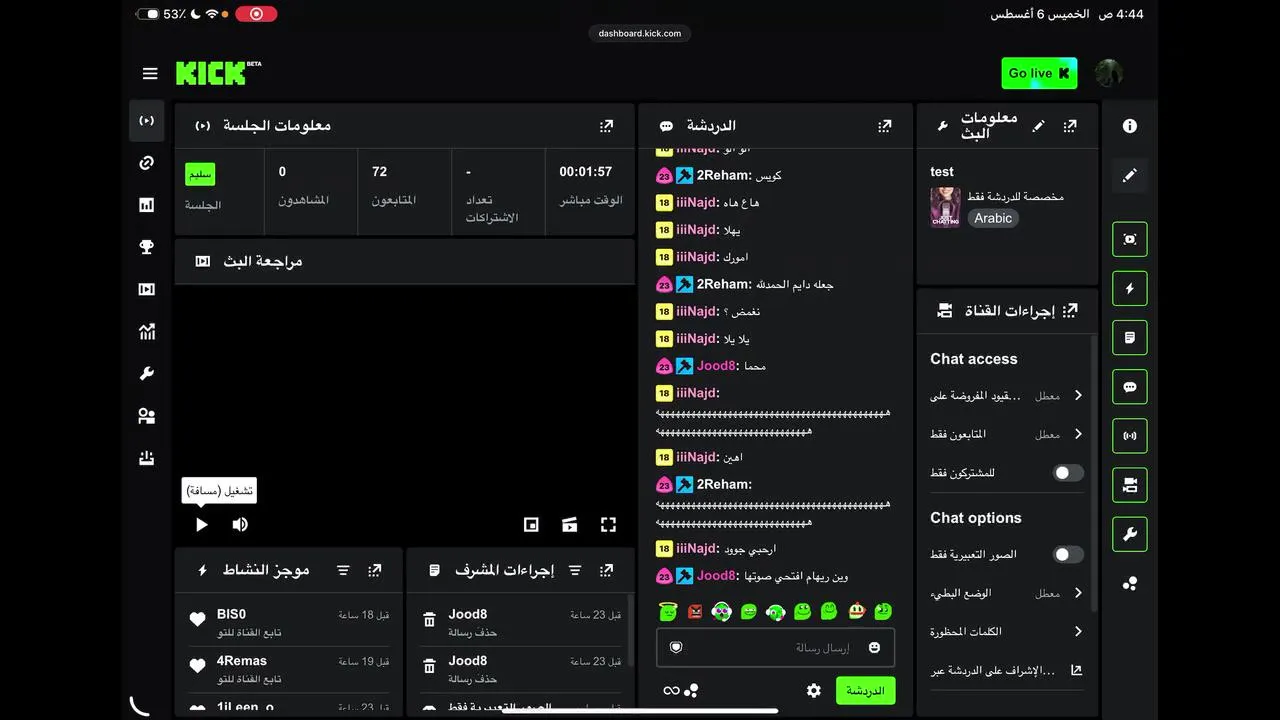Select the BIS0 follow entry in activity feed
The height and width of the screenshot is (720, 1280).
click(x=289, y=623)
